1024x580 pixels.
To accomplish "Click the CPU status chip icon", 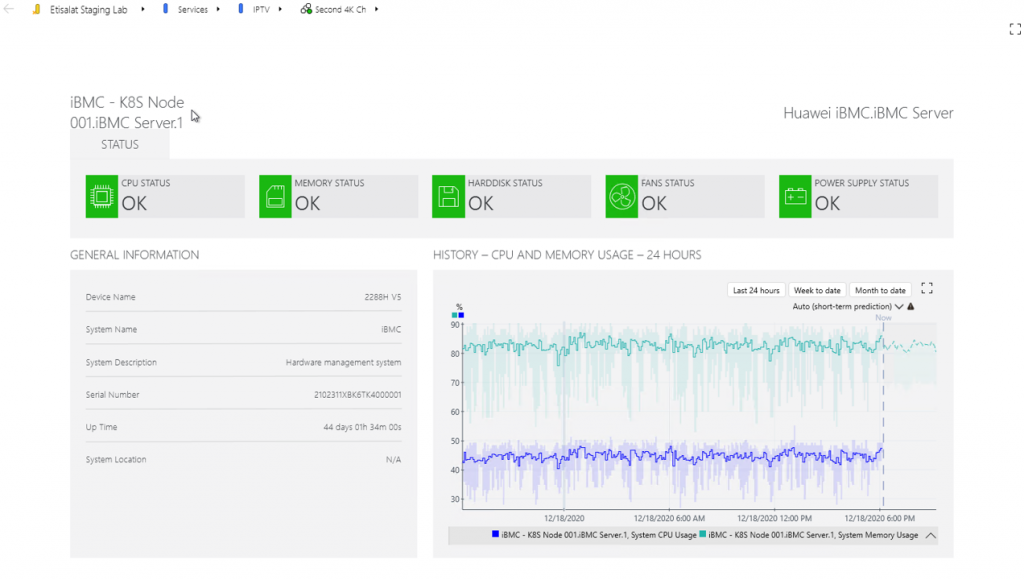I will pos(102,196).
